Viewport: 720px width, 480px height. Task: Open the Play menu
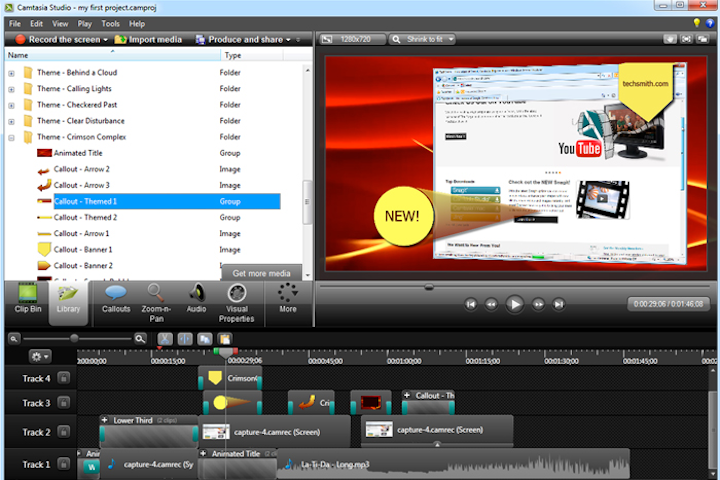84,24
